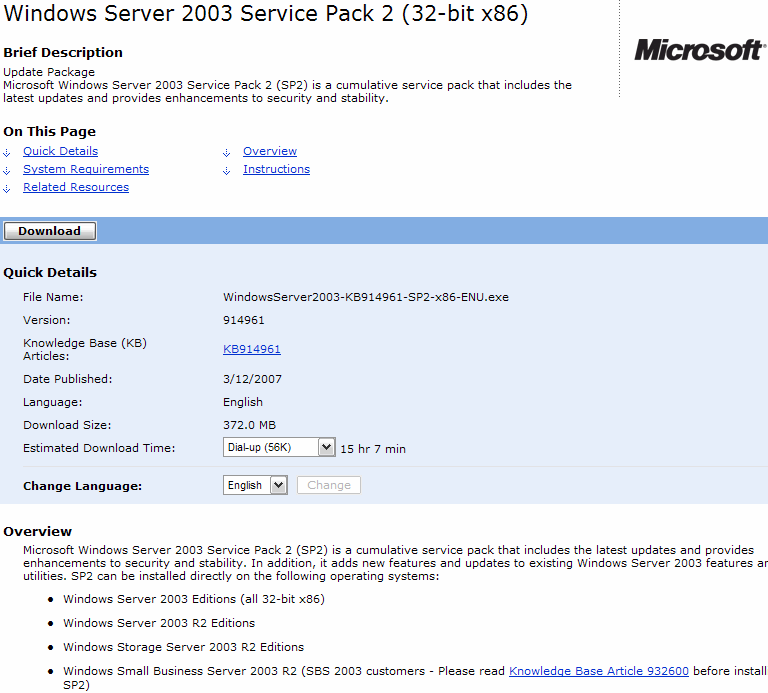Click the Dial-up (56K) dropdown arrow

[327, 447]
